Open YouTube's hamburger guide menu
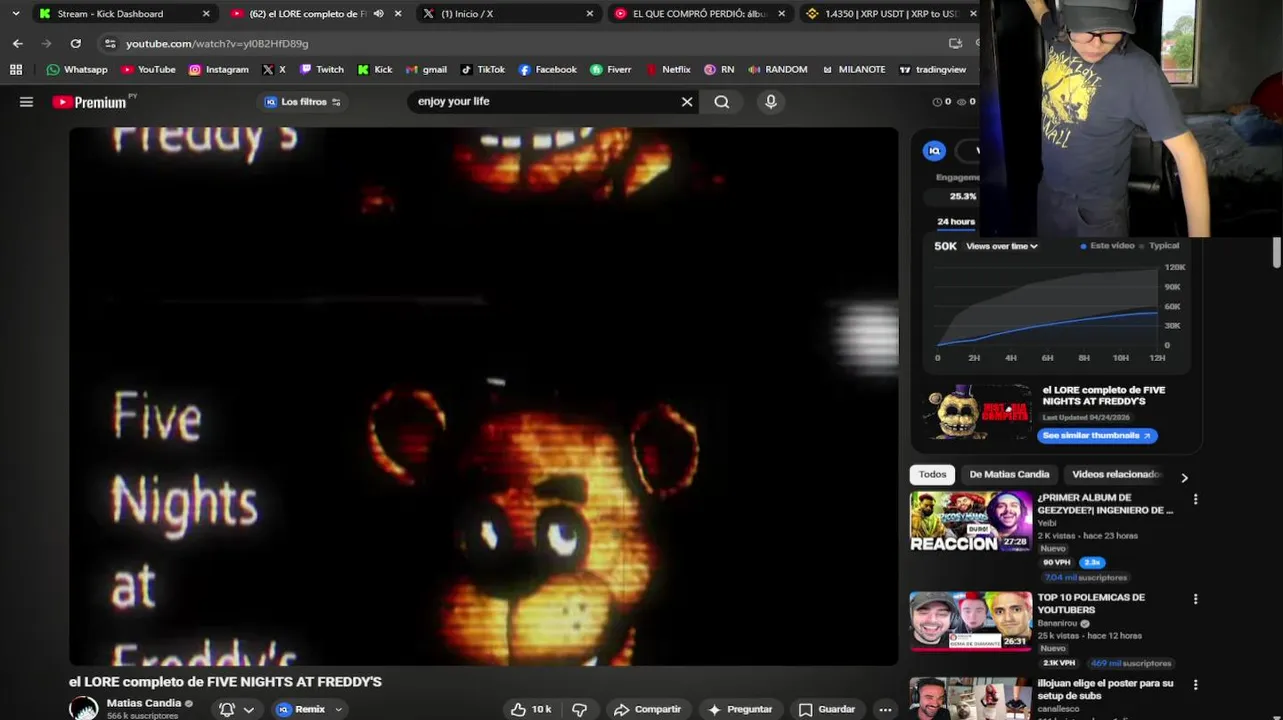Image resolution: width=1283 pixels, height=720 pixels. pos(27,102)
